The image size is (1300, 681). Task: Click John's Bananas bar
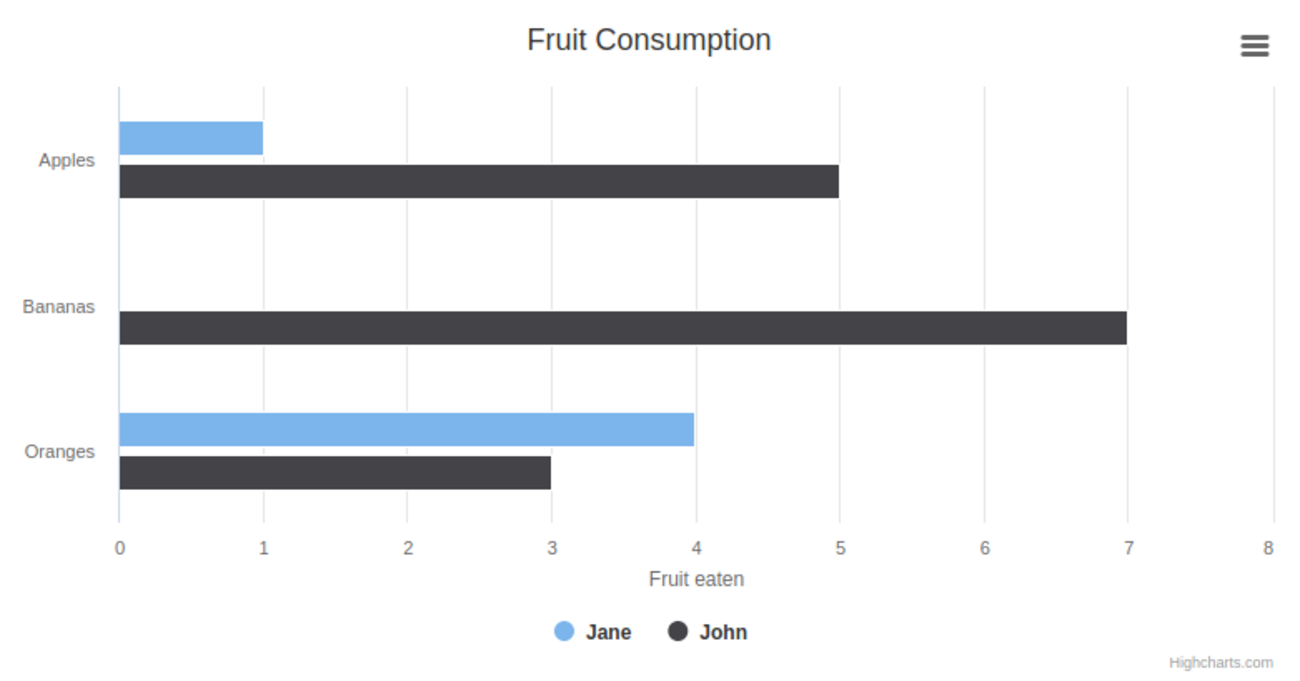coord(623,328)
